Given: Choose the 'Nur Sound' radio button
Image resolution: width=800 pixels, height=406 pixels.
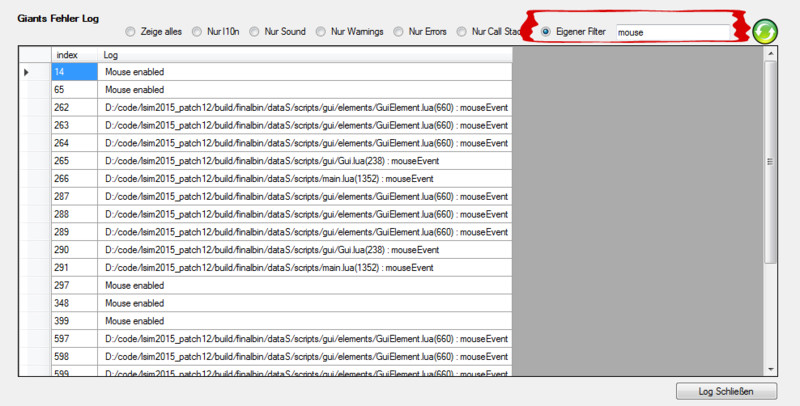Looking at the screenshot, I should click(256, 32).
